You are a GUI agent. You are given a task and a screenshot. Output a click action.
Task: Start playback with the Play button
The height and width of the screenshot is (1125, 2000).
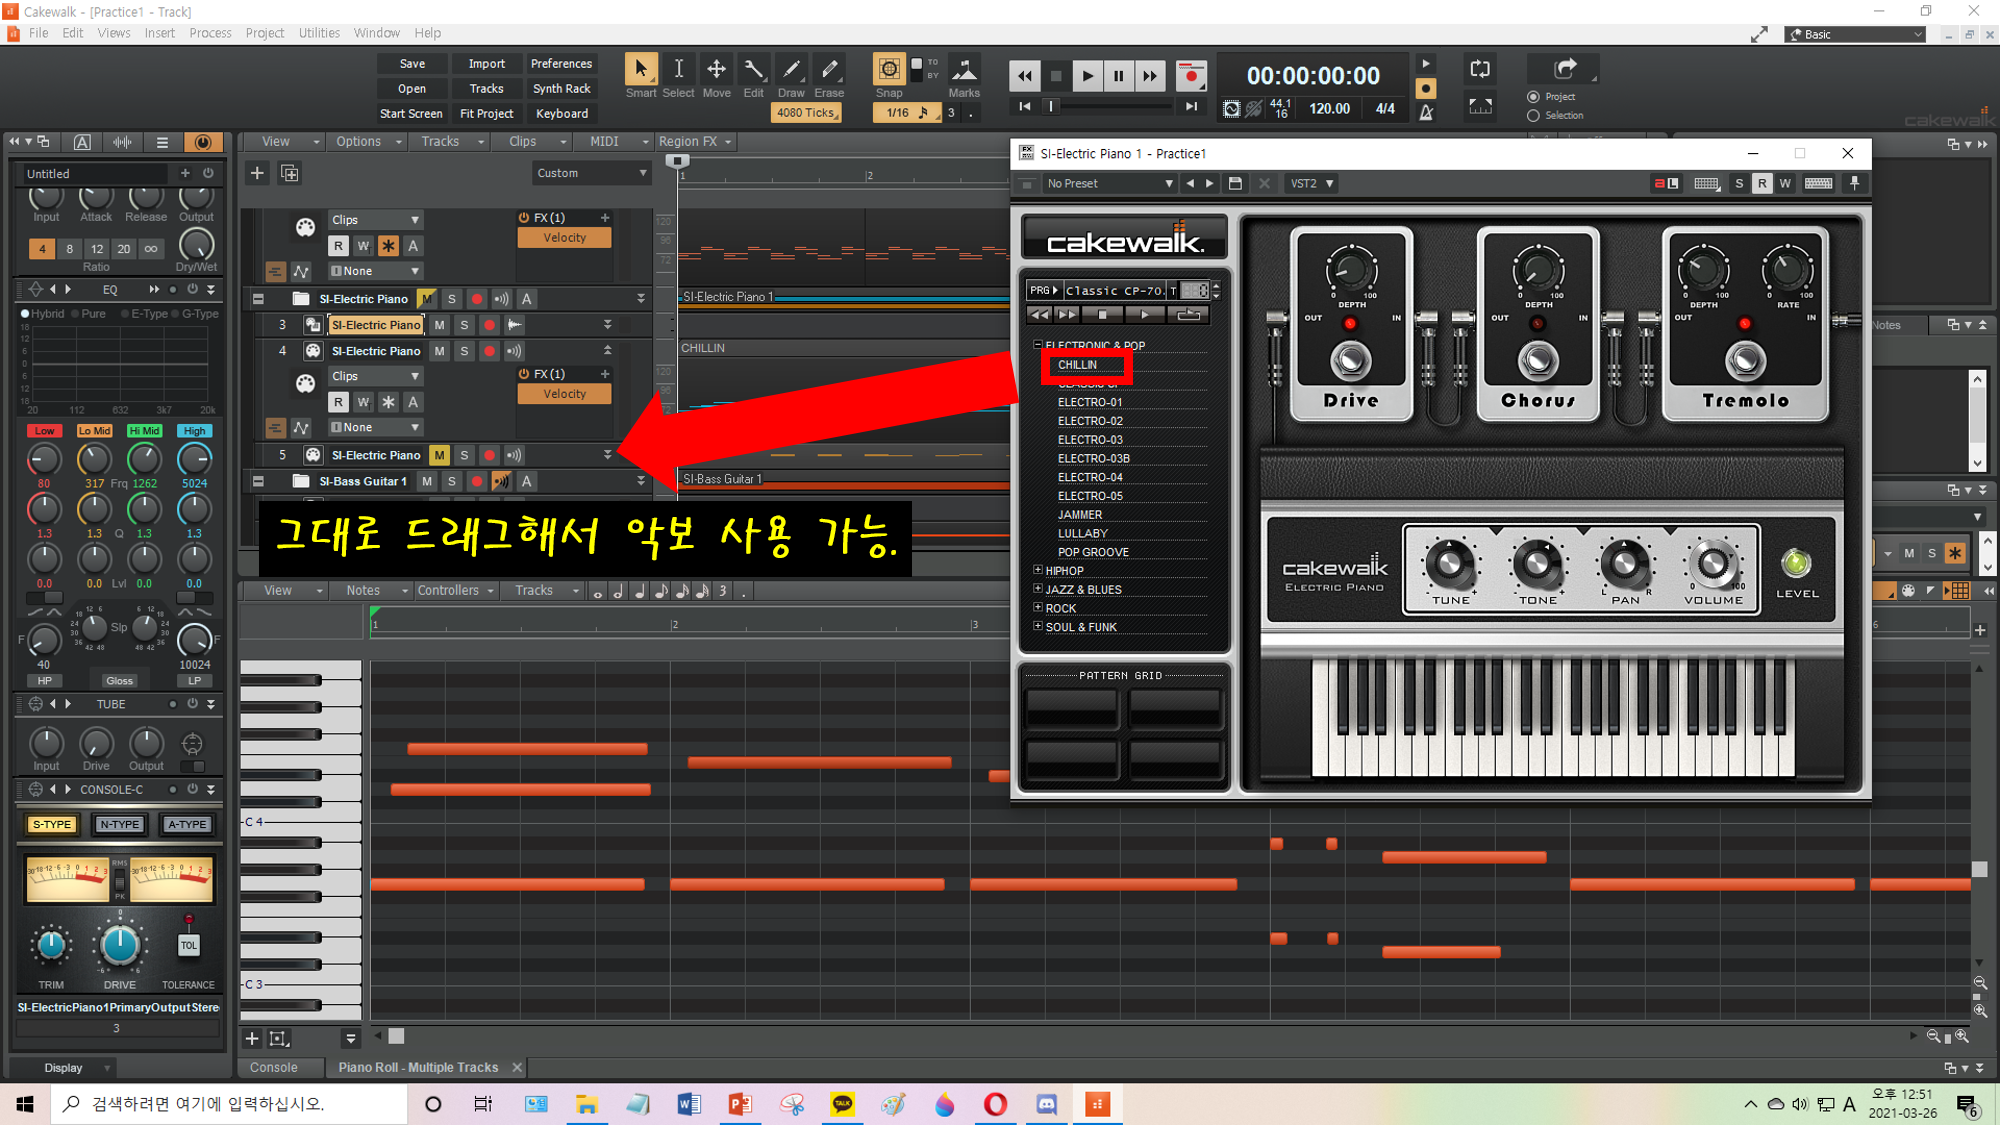(1087, 76)
